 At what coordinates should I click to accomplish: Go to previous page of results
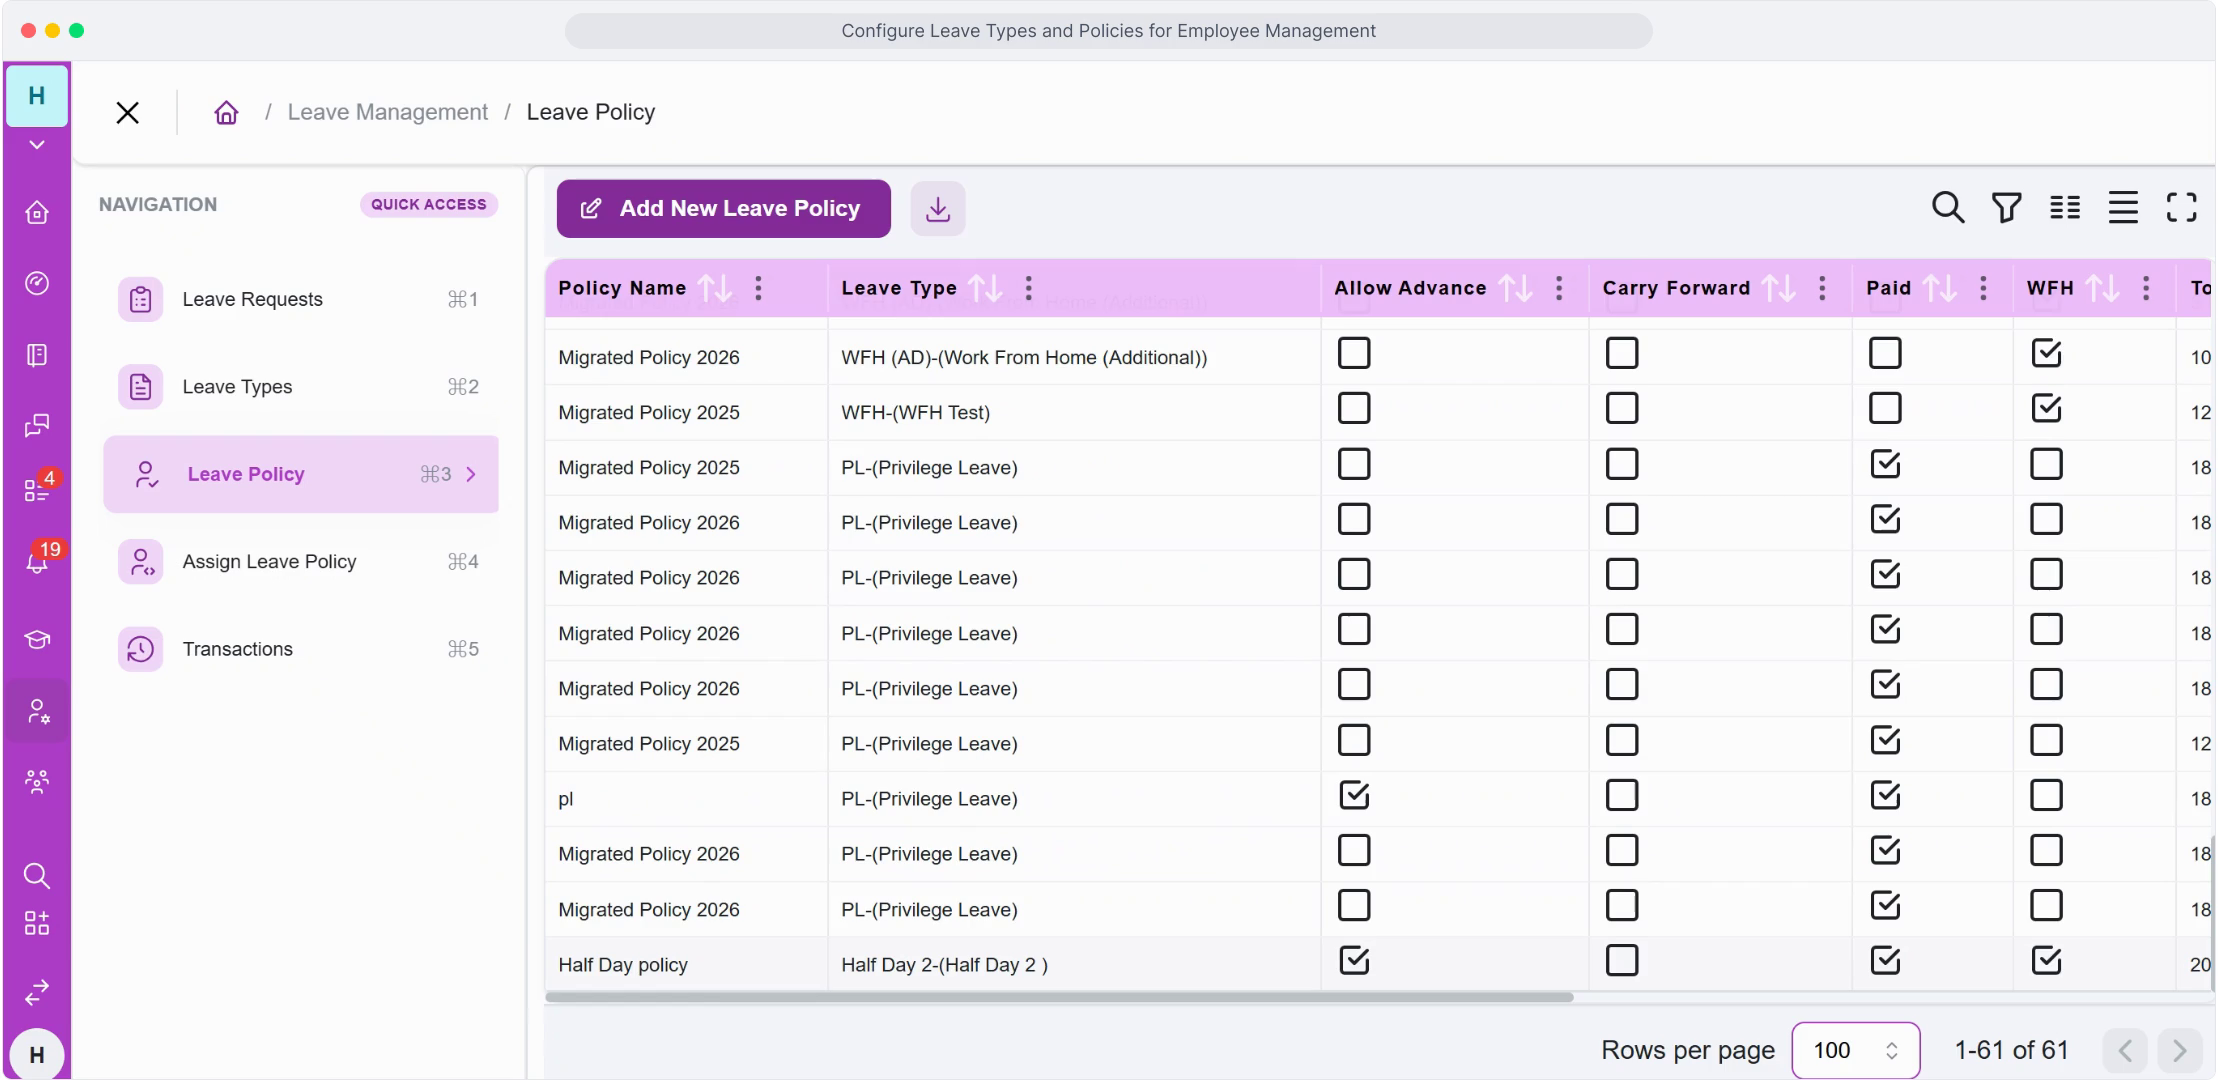[2124, 1051]
